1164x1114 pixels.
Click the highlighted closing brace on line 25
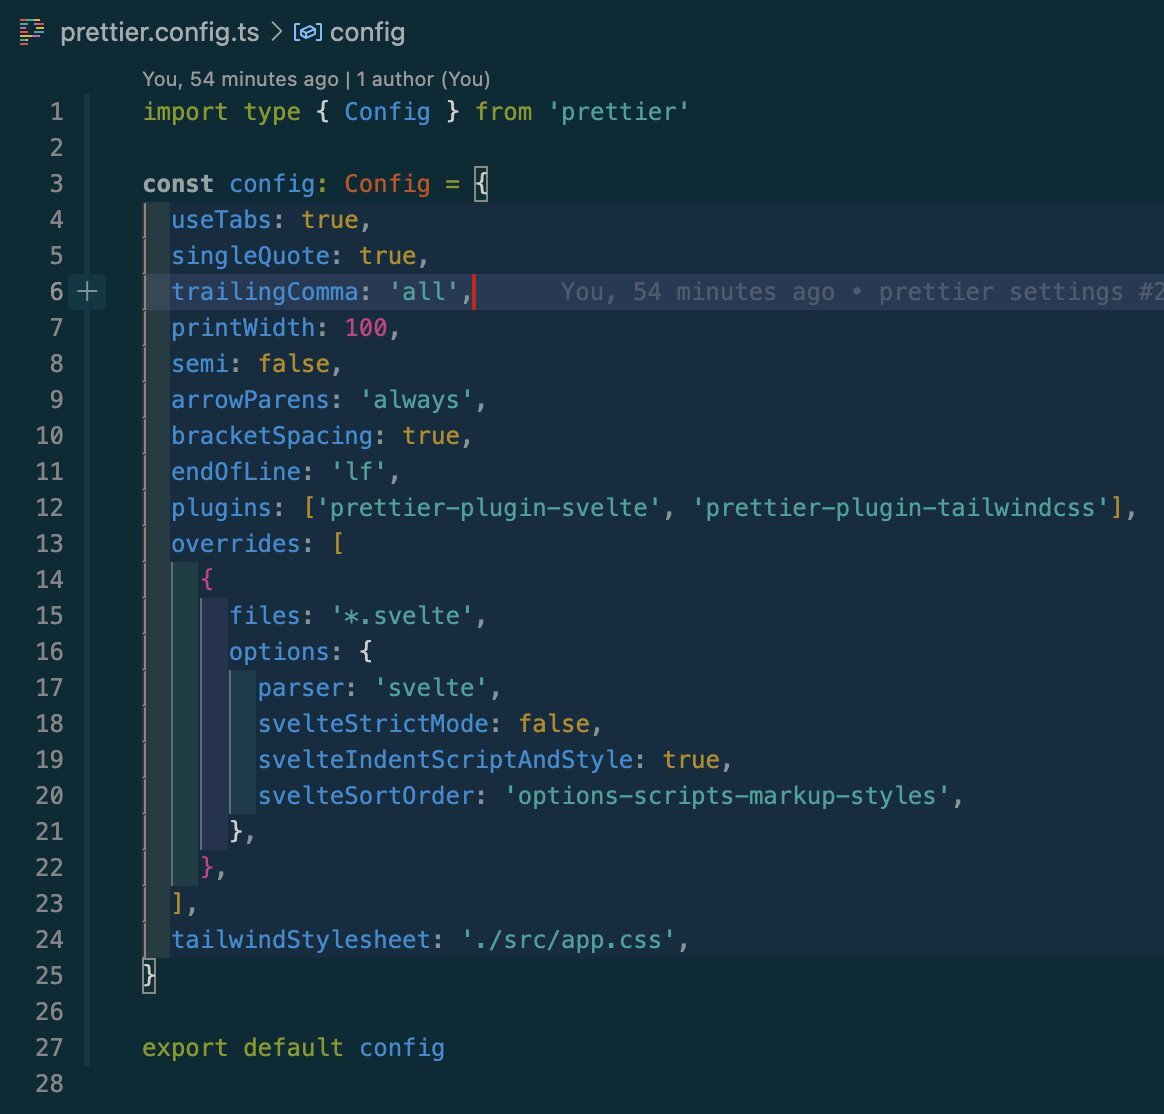(150, 976)
